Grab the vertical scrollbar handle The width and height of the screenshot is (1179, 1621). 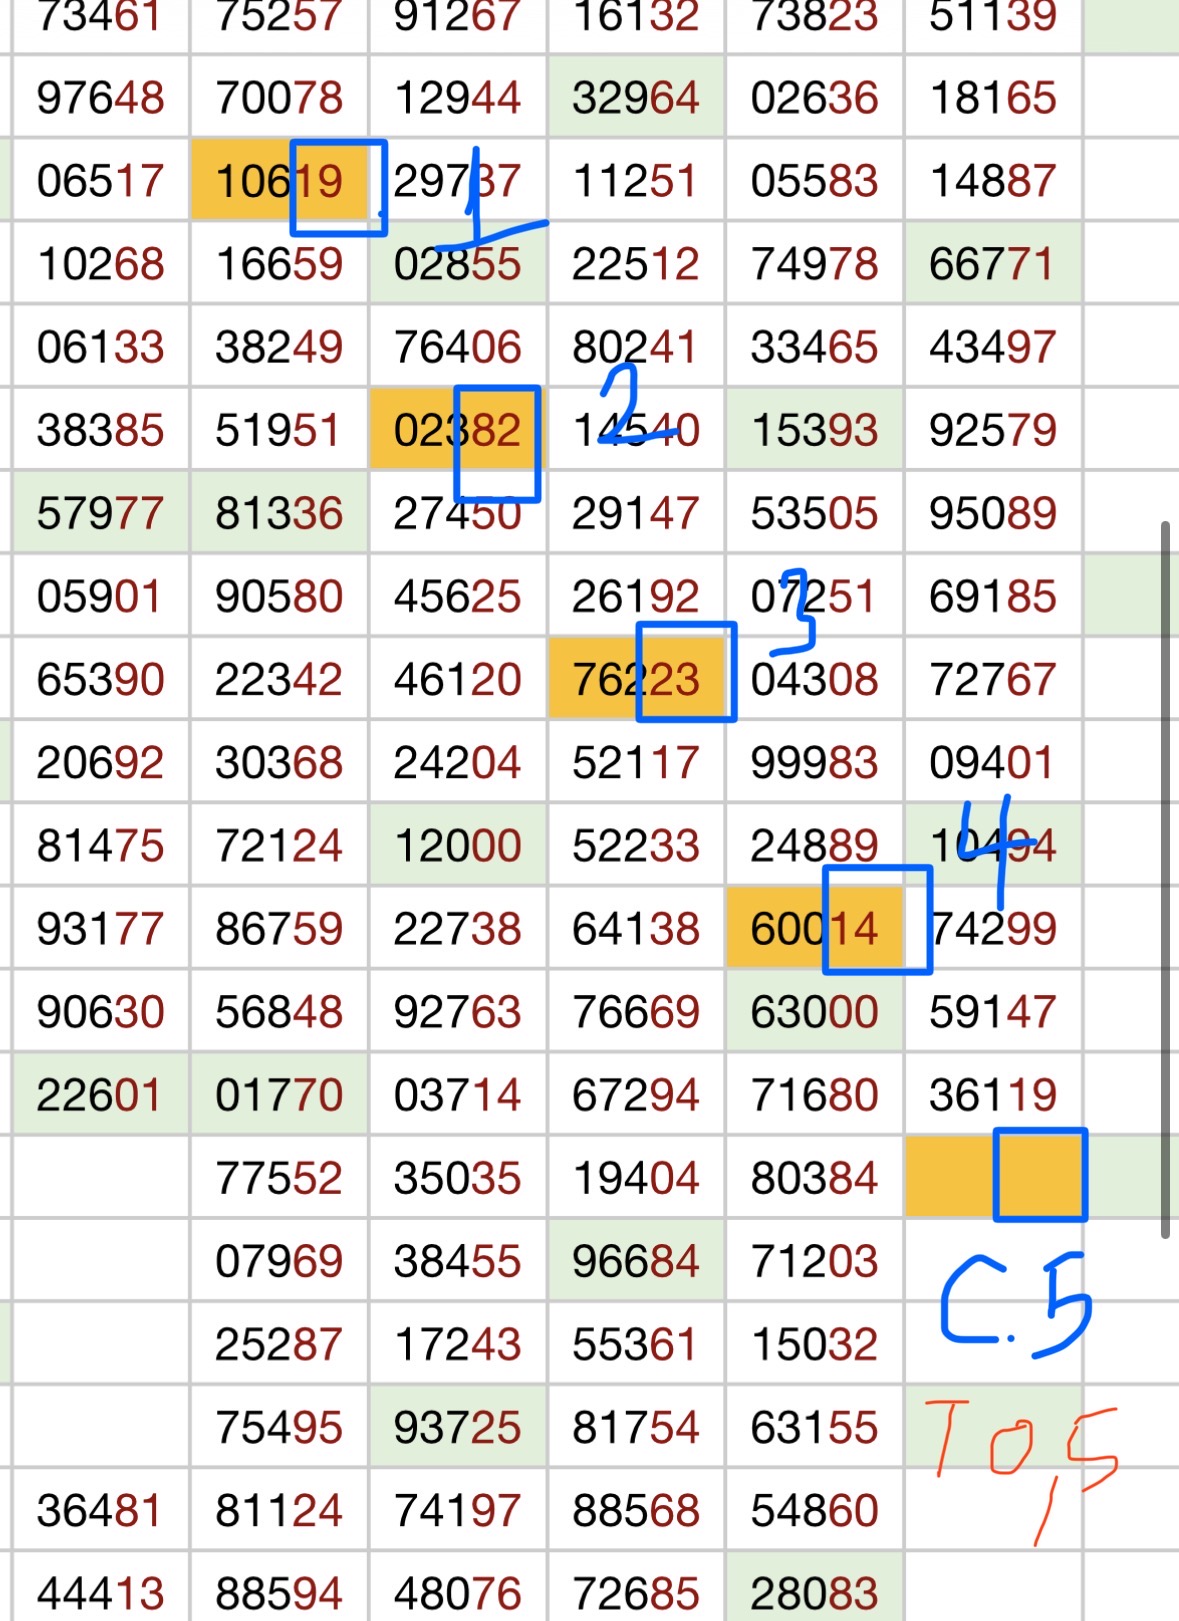point(1166,880)
